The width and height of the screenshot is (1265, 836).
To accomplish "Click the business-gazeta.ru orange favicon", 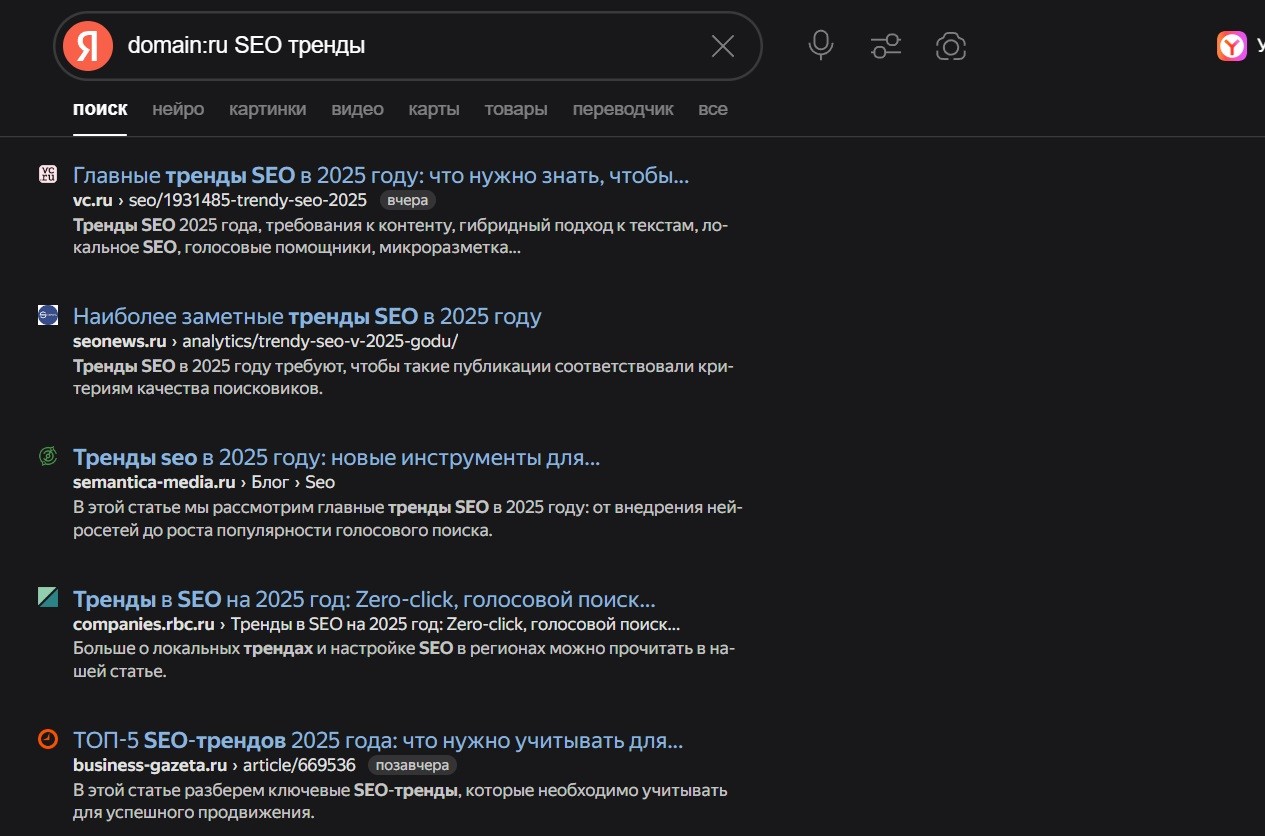I will 48,740.
